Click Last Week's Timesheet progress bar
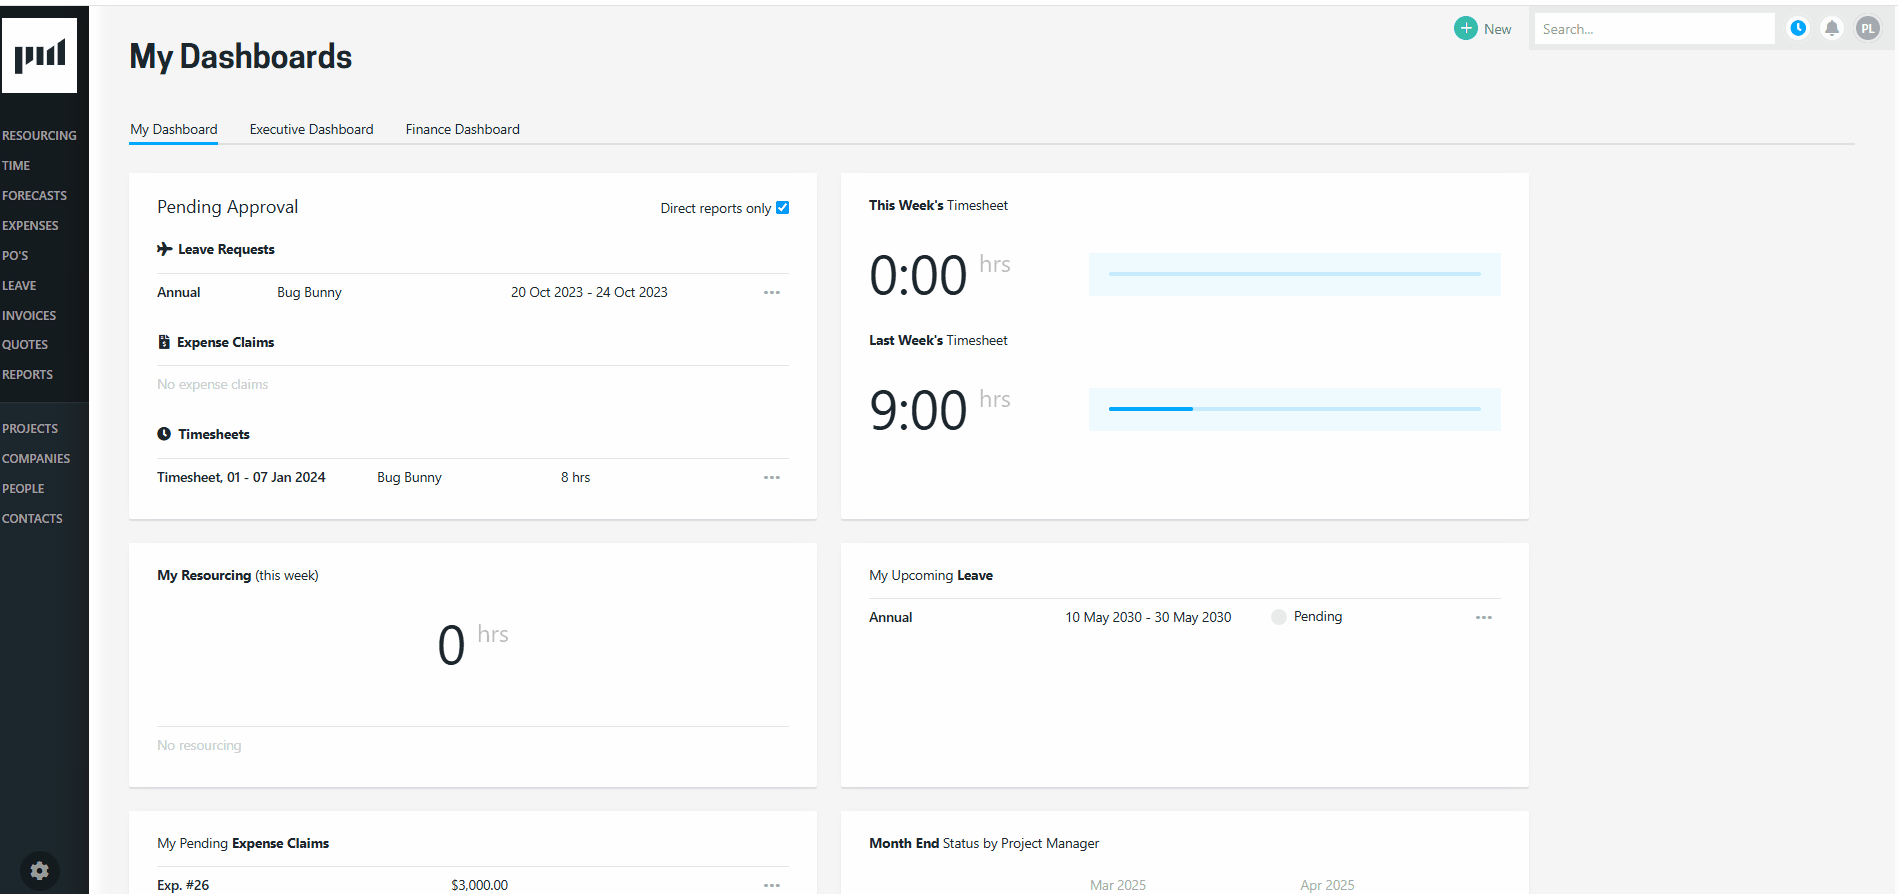The height and width of the screenshot is (894, 1898). [x=1294, y=409]
